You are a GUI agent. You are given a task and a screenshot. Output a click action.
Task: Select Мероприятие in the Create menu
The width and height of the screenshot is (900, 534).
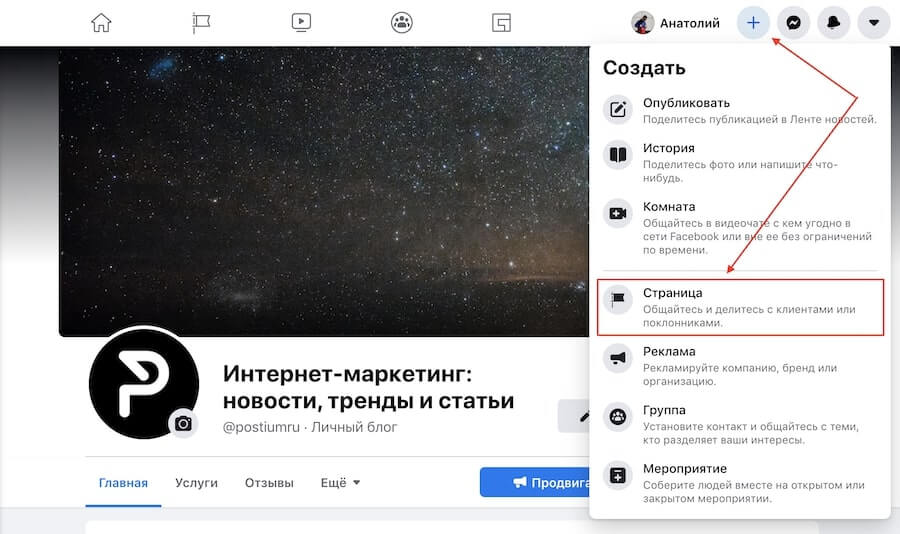(x=740, y=483)
